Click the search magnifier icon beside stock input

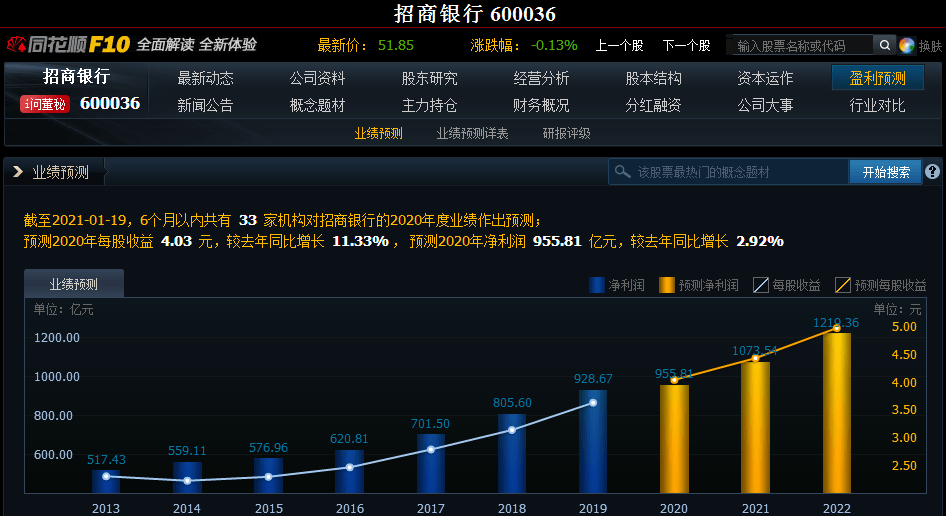coord(884,45)
